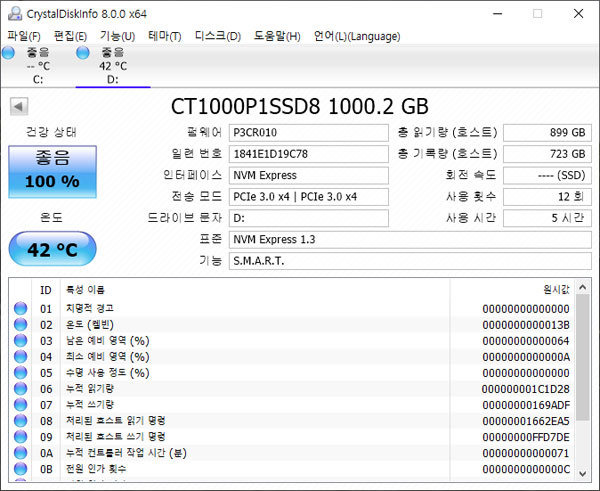The height and width of the screenshot is (491, 600).
Task: Click the 좋음 100 % health status button
Action: pos(52,171)
